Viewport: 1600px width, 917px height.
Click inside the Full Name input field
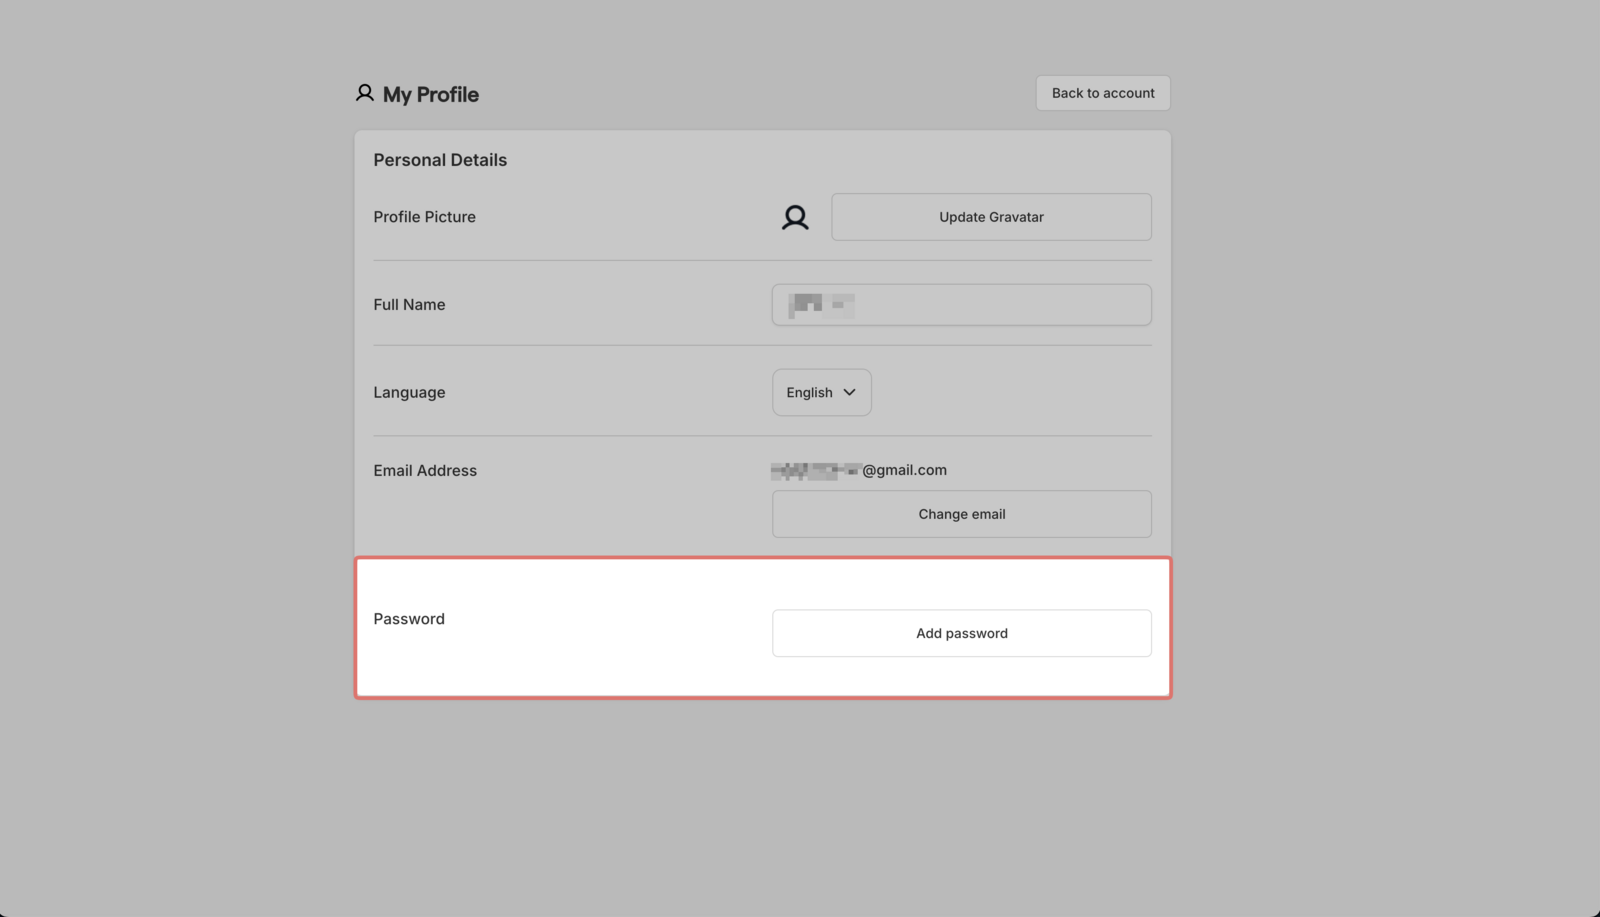pyautogui.click(x=961, y=304)
